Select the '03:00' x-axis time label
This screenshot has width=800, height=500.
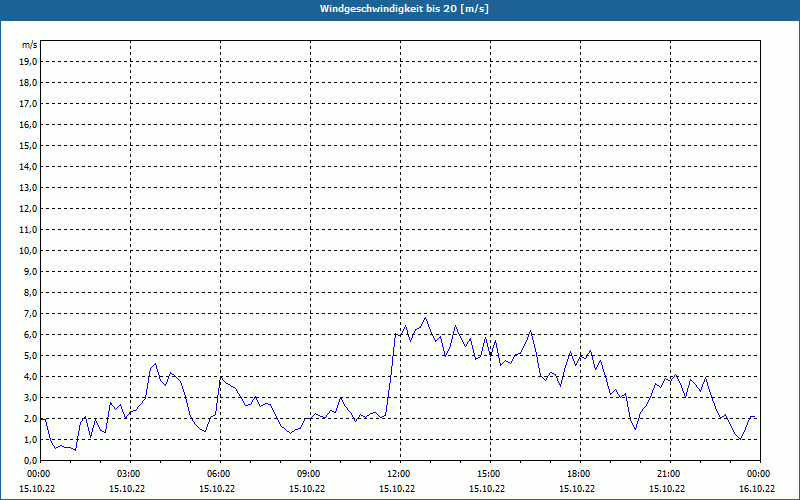click(129, 474)
